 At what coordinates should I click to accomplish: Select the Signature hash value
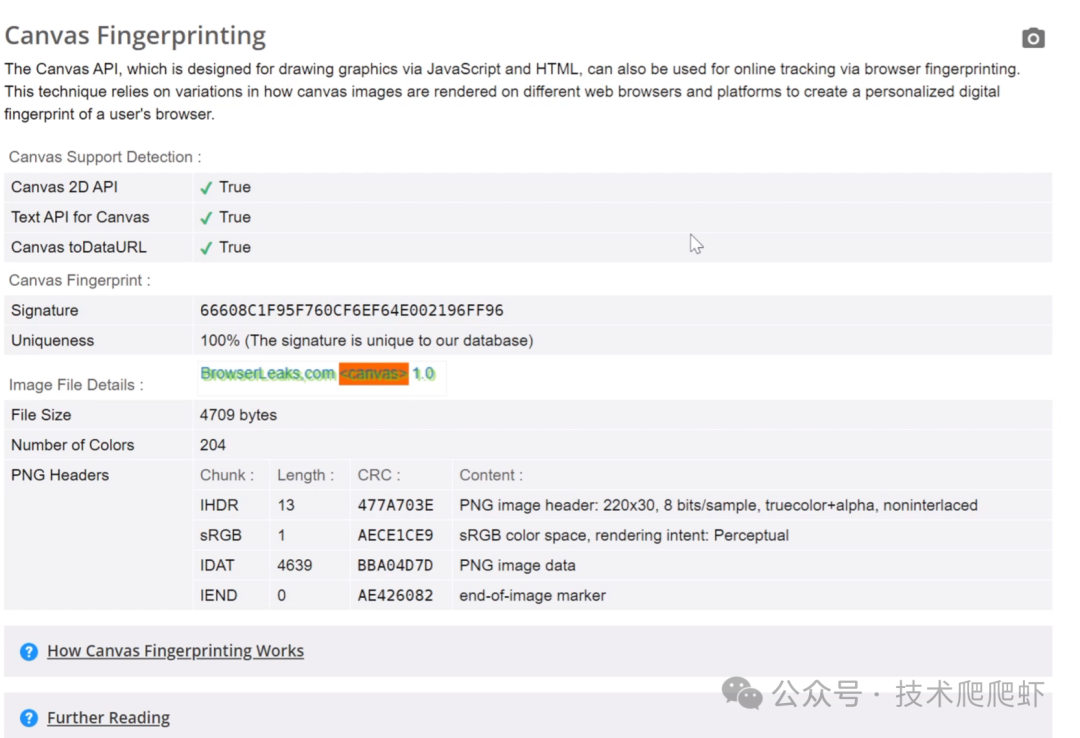tap(351, 311)
